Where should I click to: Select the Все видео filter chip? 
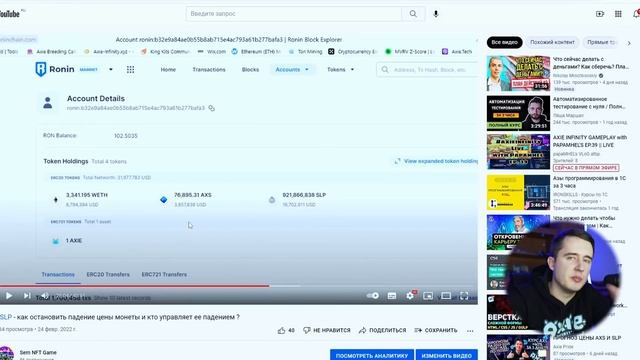click(504, 42)
